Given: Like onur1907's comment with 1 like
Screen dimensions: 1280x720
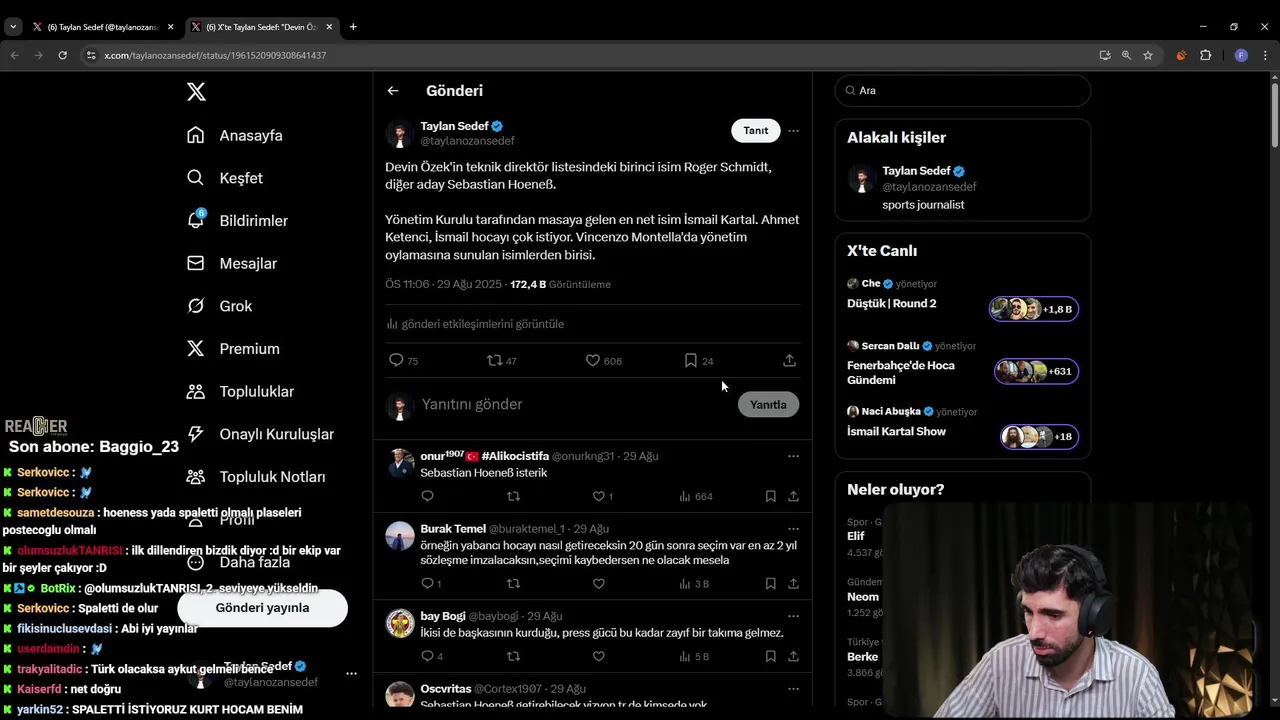Looking at the screenshot, I should [x=602, y=496].
